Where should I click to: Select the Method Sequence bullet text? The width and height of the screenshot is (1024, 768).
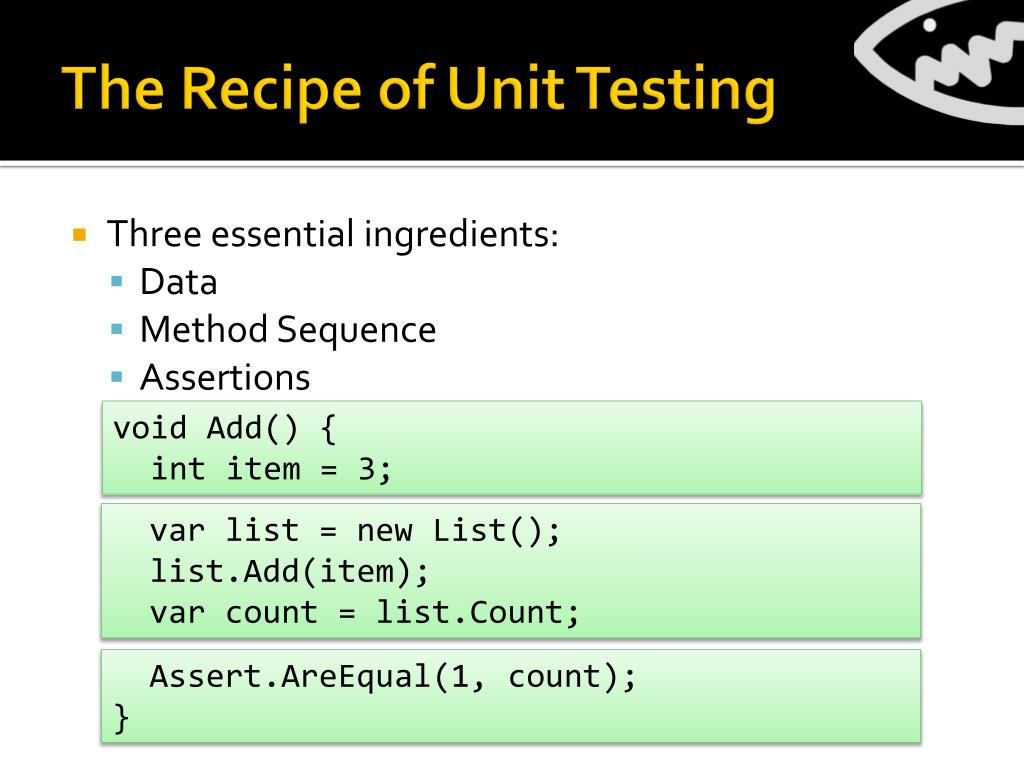(288, 330)
